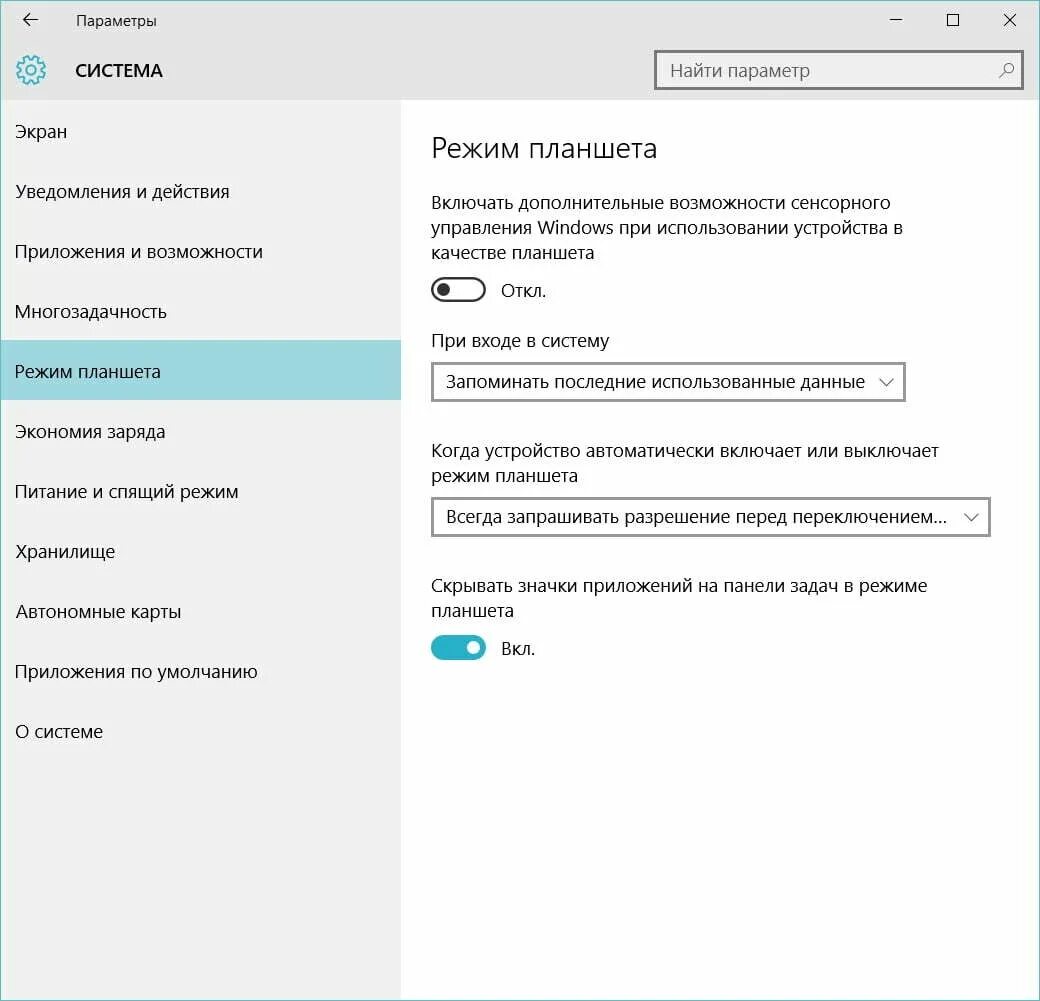Screen dimensions: 1040x1001
Task: Select Приложения и возможности section
Action: [200, 251]
